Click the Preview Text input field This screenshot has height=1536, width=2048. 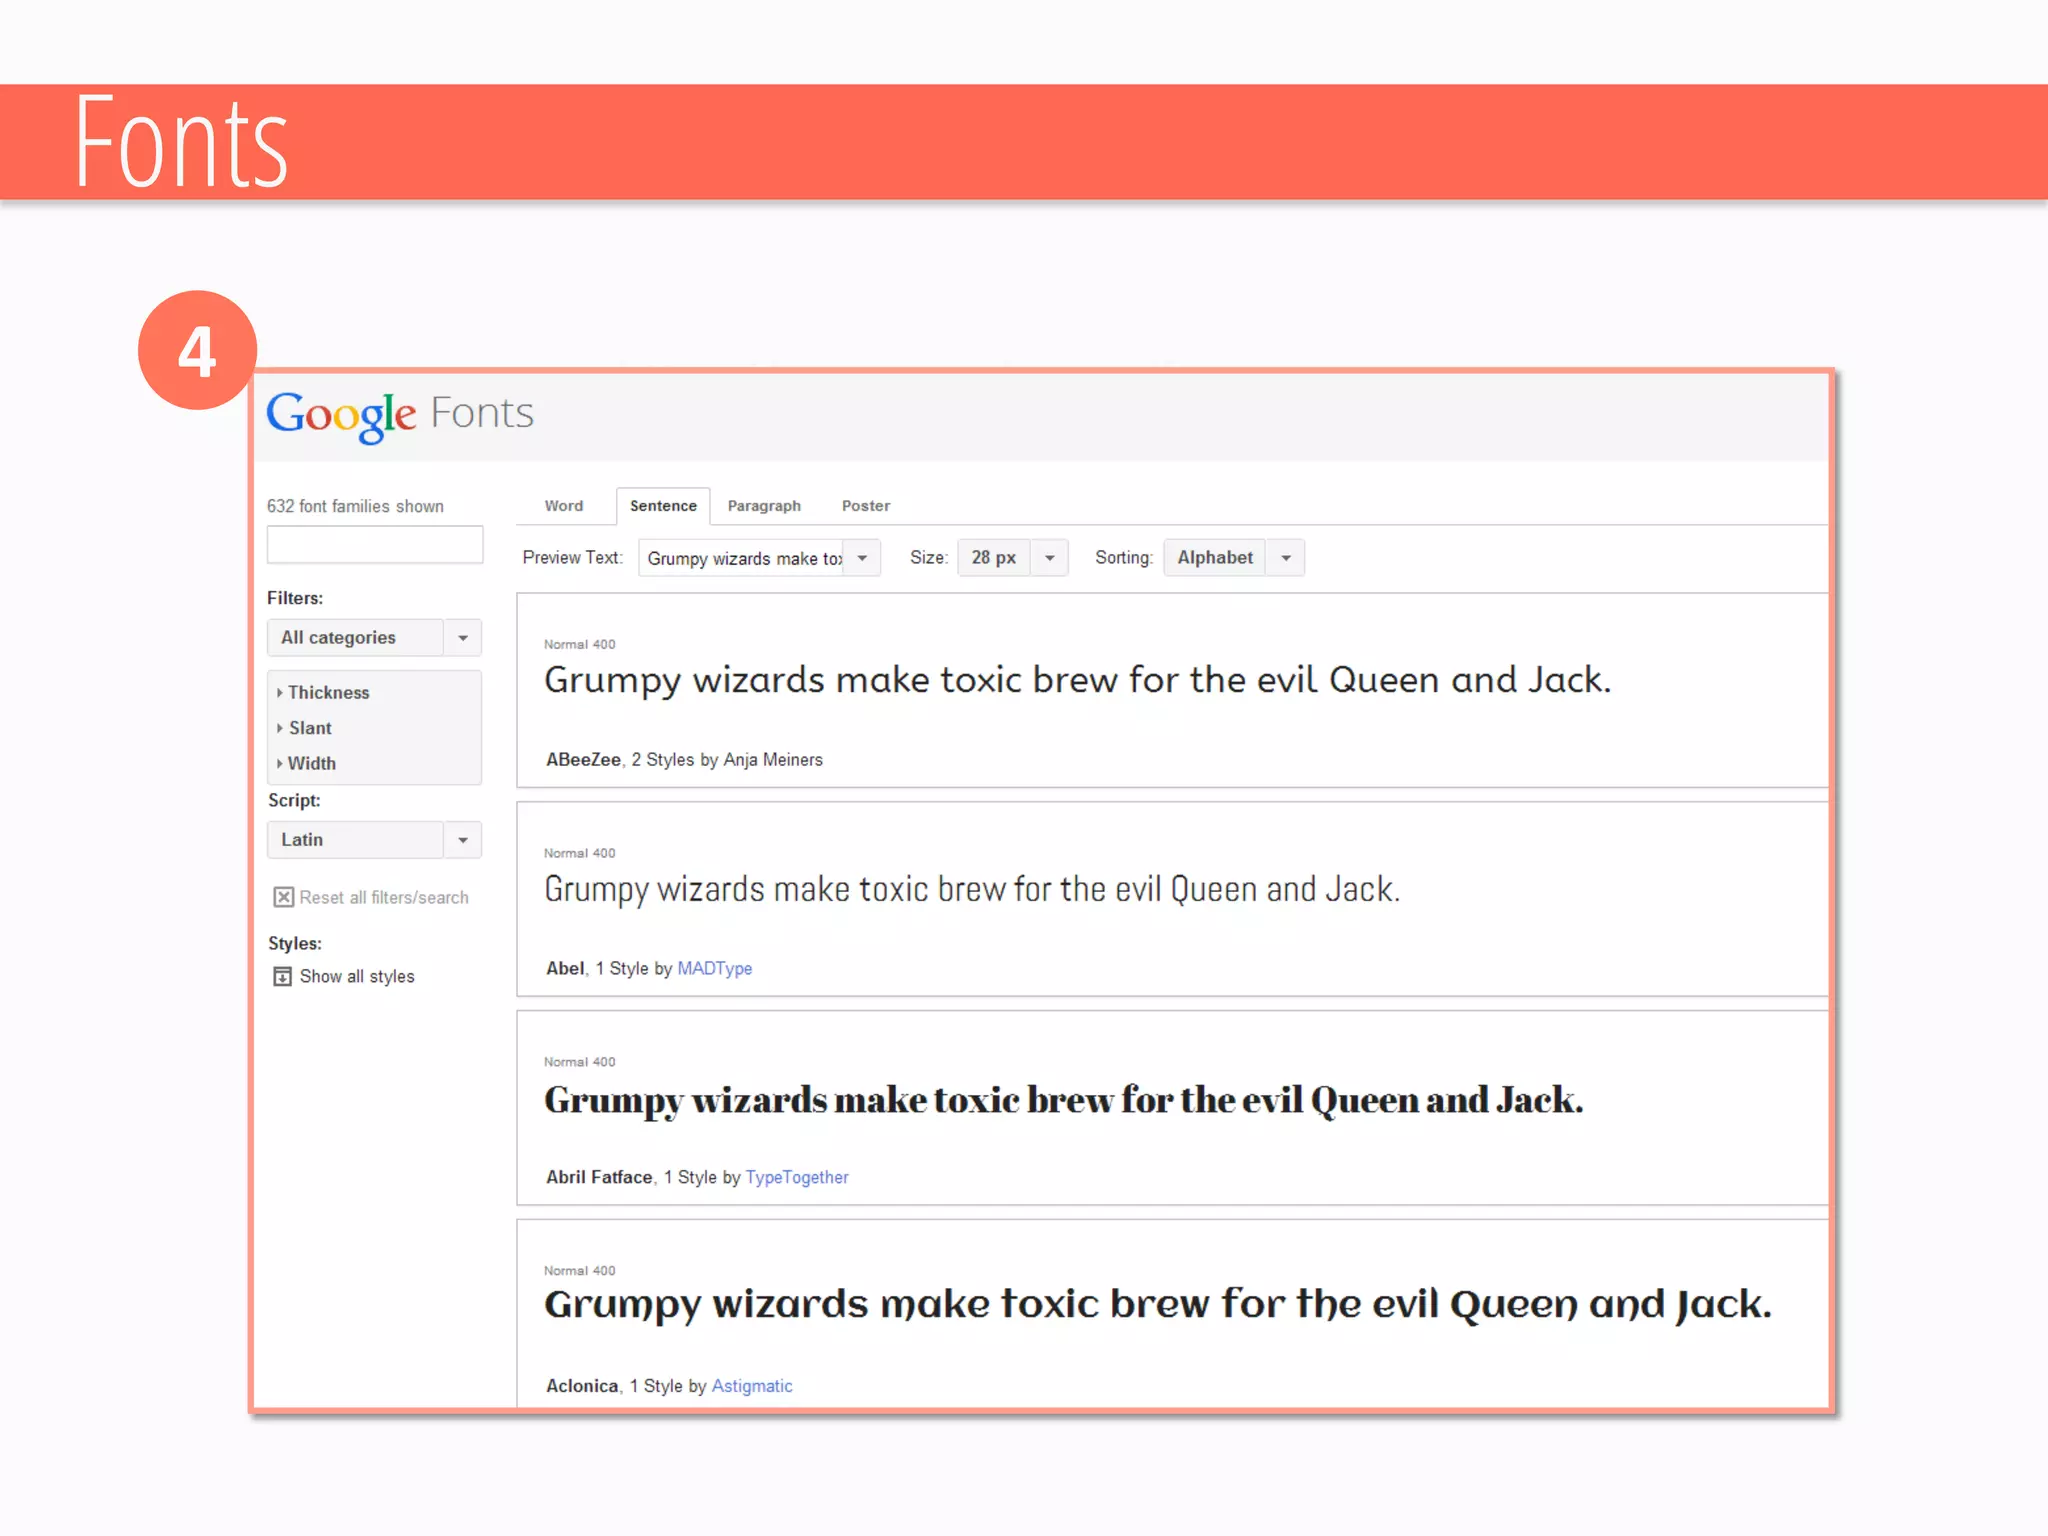coord(742,558)
